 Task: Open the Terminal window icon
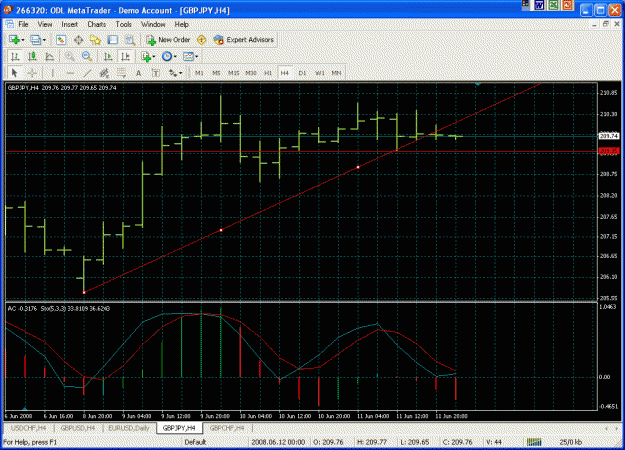(113, 40)
